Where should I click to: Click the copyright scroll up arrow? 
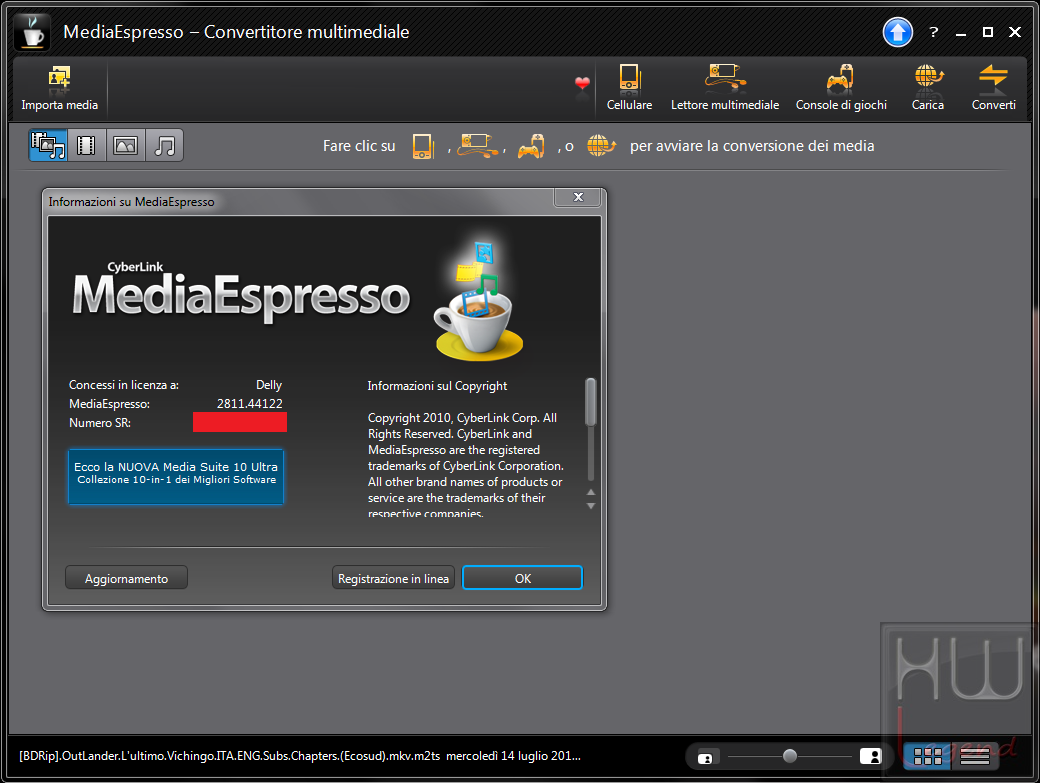tap(591, 492)
